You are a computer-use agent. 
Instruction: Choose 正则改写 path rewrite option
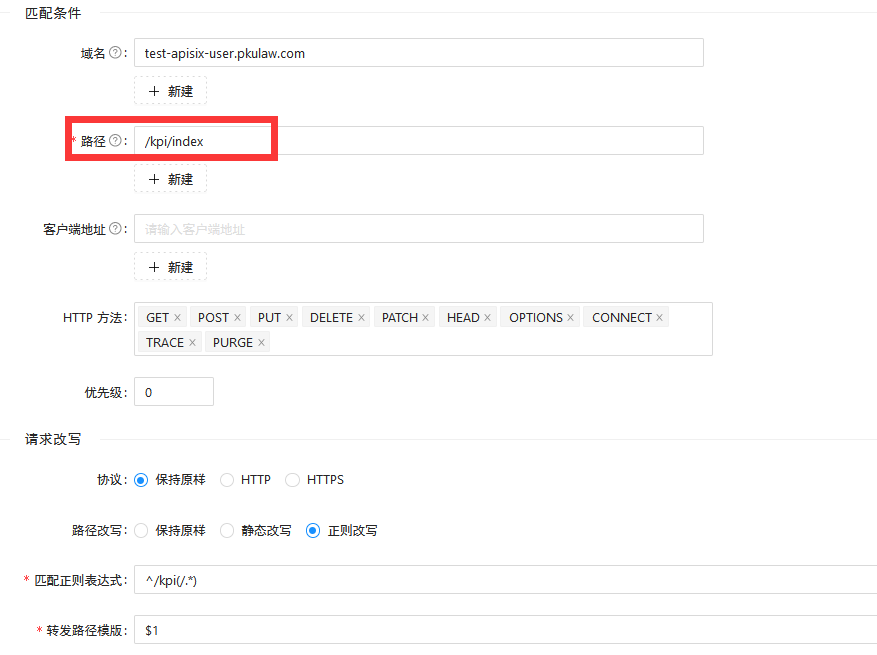point(313,530)
